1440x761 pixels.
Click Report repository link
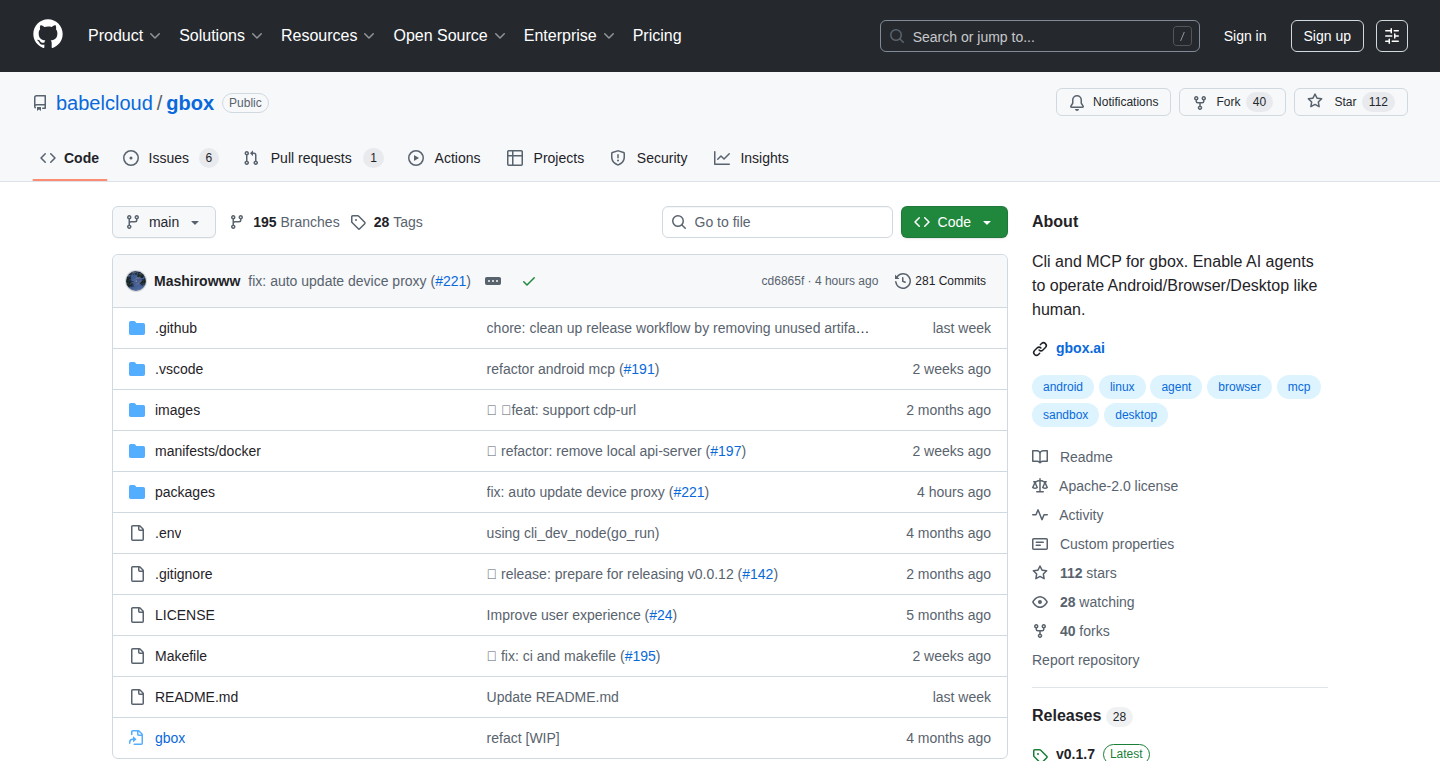tap(1085, 660)
